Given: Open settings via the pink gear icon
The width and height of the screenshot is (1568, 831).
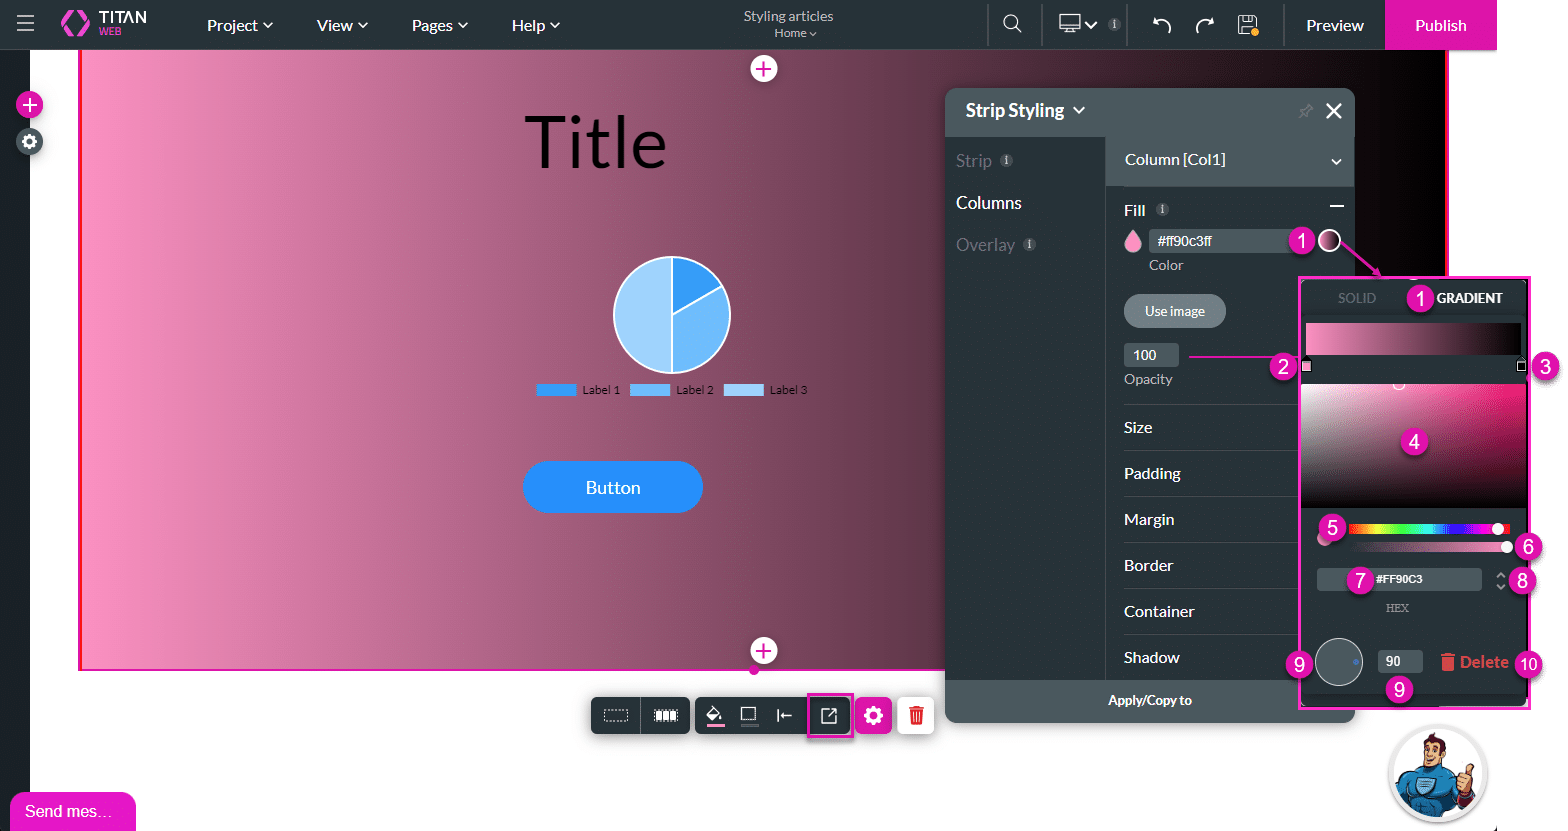Looking at the screenshot, I should pyautogui.click(x=873, y=715).
